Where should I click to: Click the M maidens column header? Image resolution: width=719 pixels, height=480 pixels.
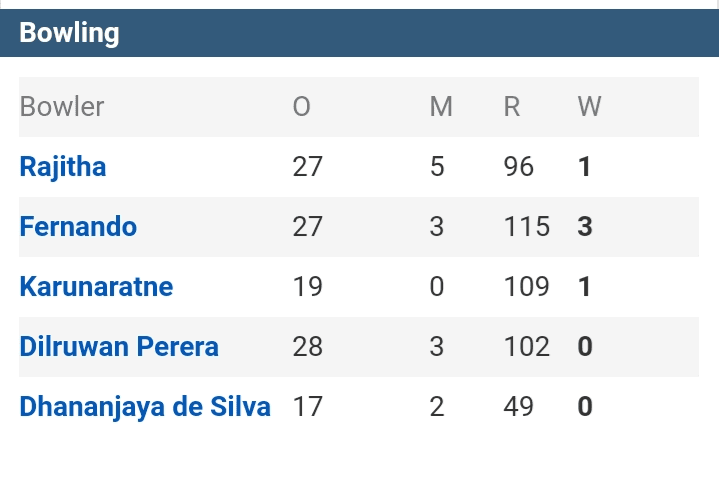coord(441,107)
